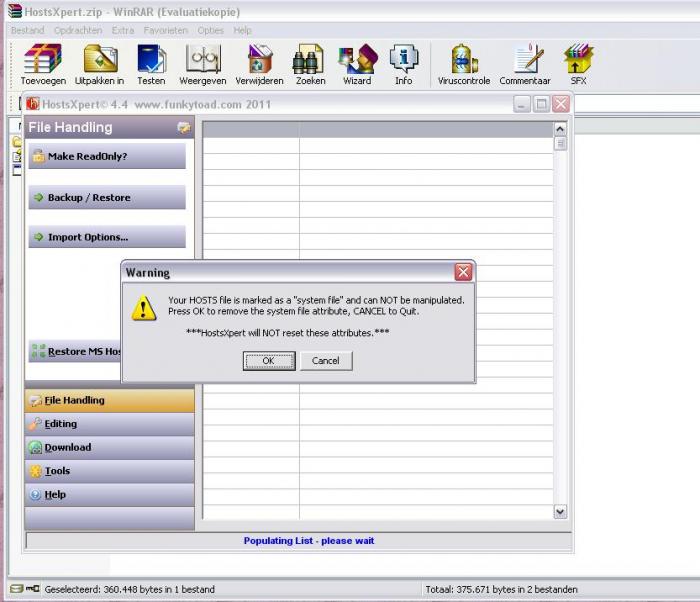The height and width of the screenshot is (602, 700).
Task: Click the drive icon in WinRAR status bar
Action: click(16, 589)
